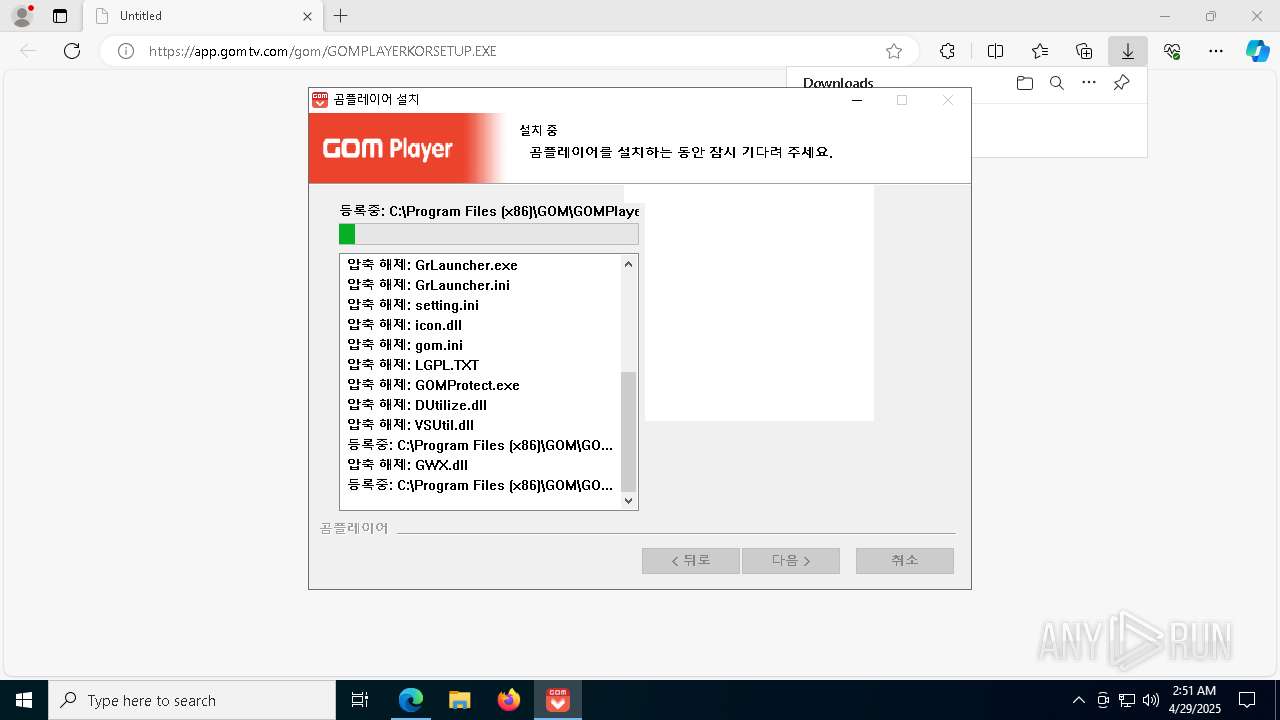Toggle split screen icon in toolbar
The height and width of the screenshot is (720, 1280).
[x=995, y=51]
